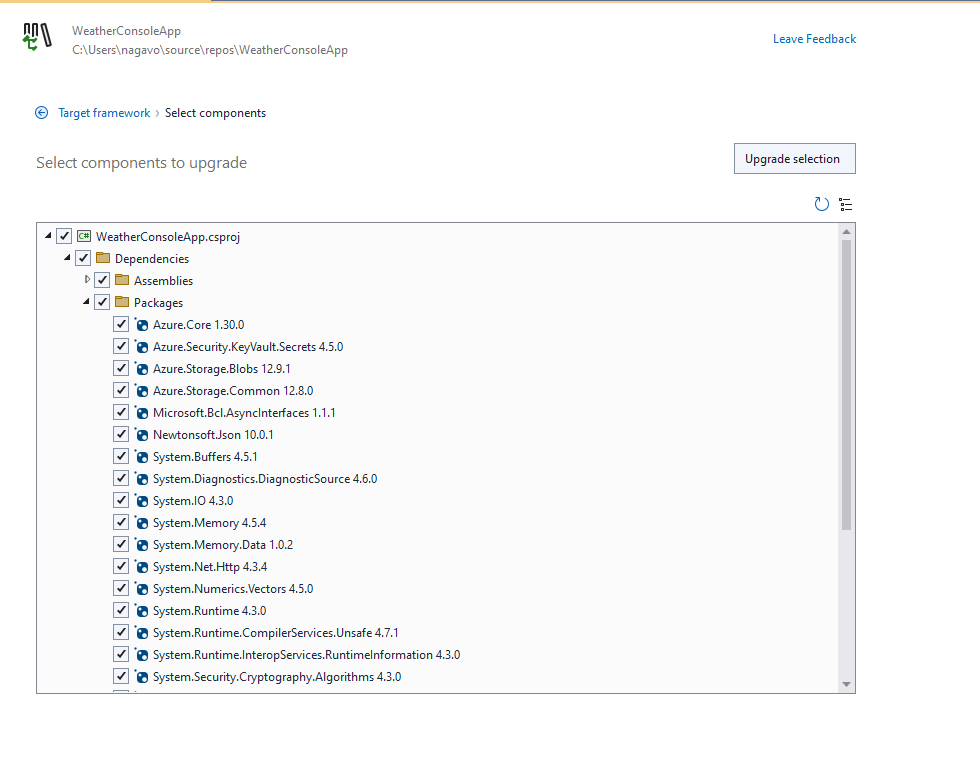980x770 pixels.
Task: Select the Assemblies row label
Action: [163, 281]
